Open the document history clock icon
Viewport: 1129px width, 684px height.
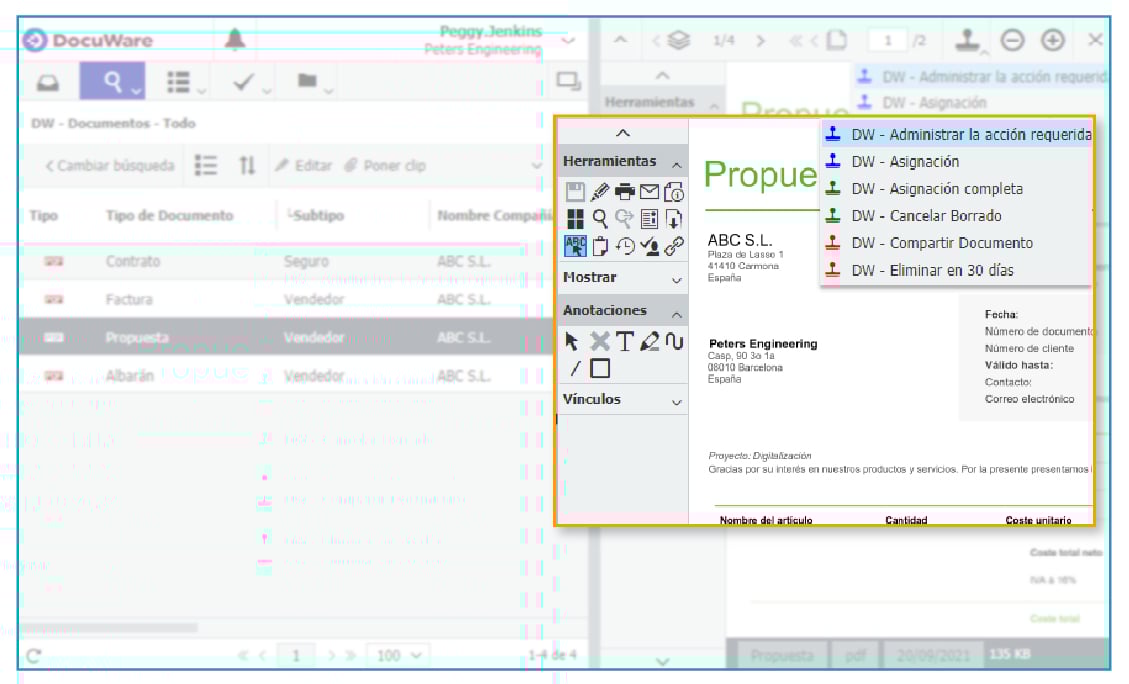pyautogui.click(x=625, y=246)
